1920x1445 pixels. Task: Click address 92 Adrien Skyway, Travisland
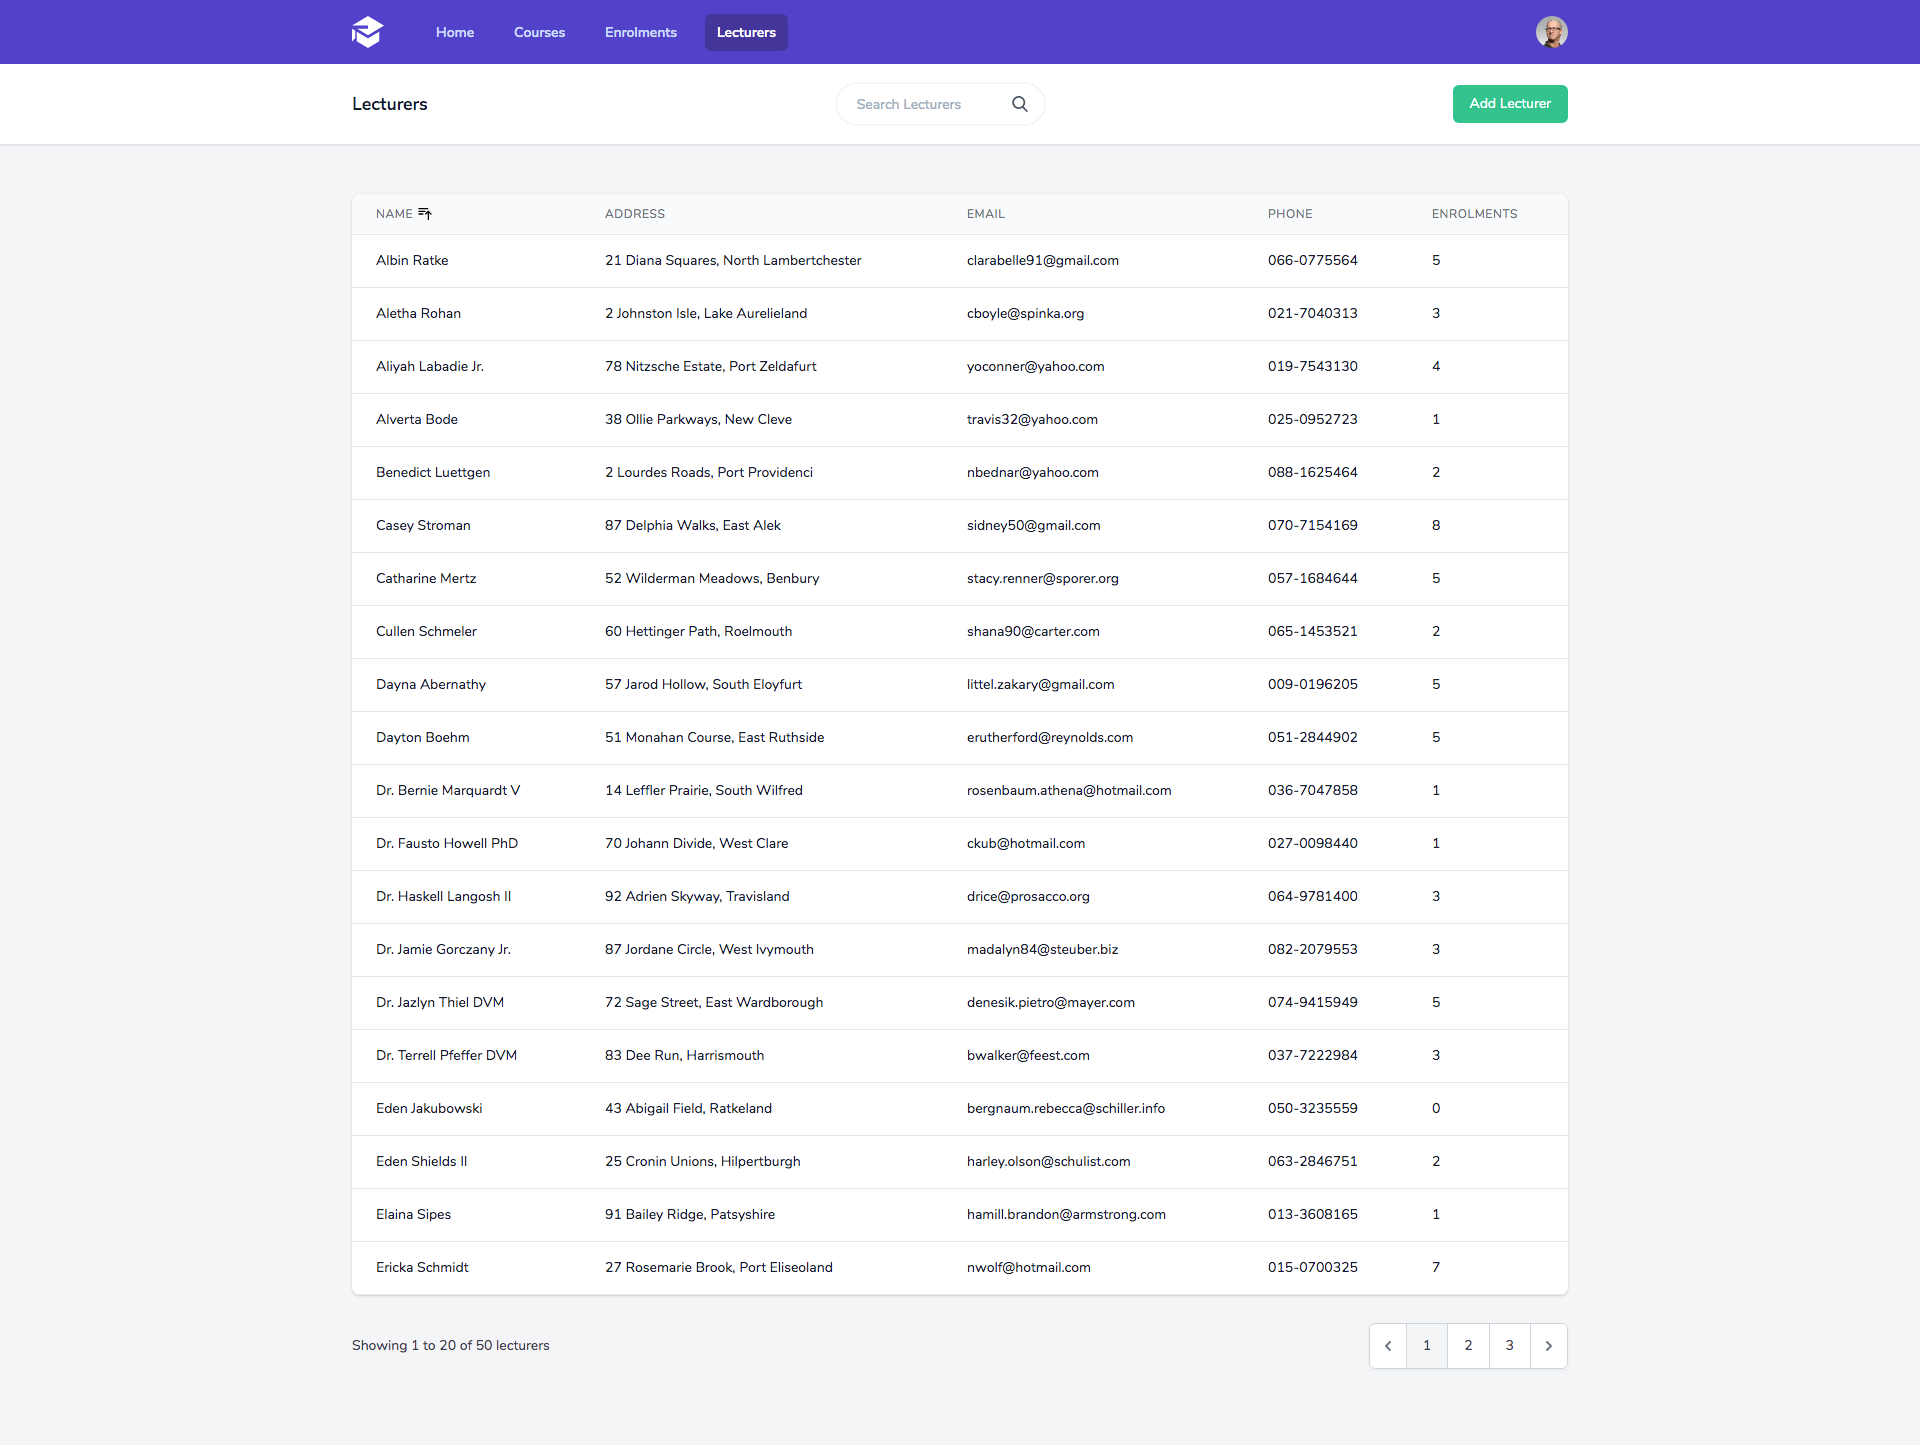click(x=697, y=897)
